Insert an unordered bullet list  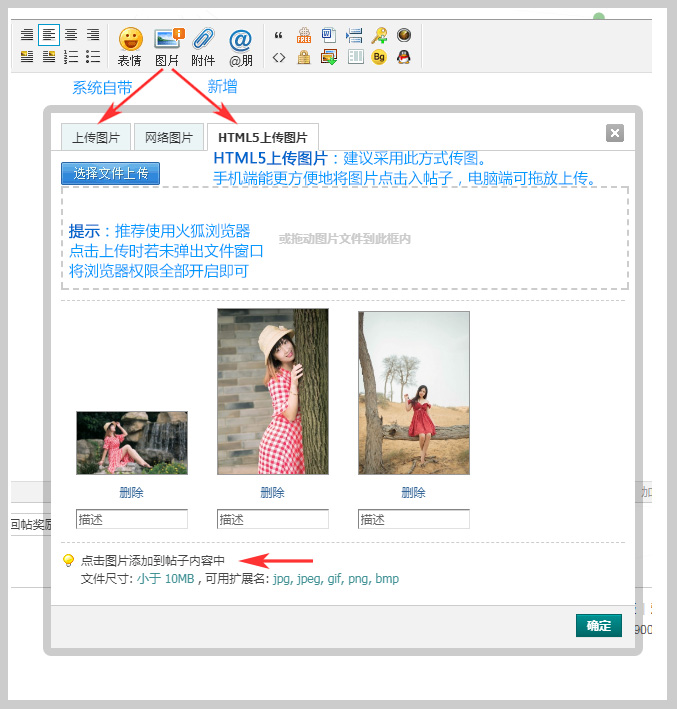tap(93, 57)
